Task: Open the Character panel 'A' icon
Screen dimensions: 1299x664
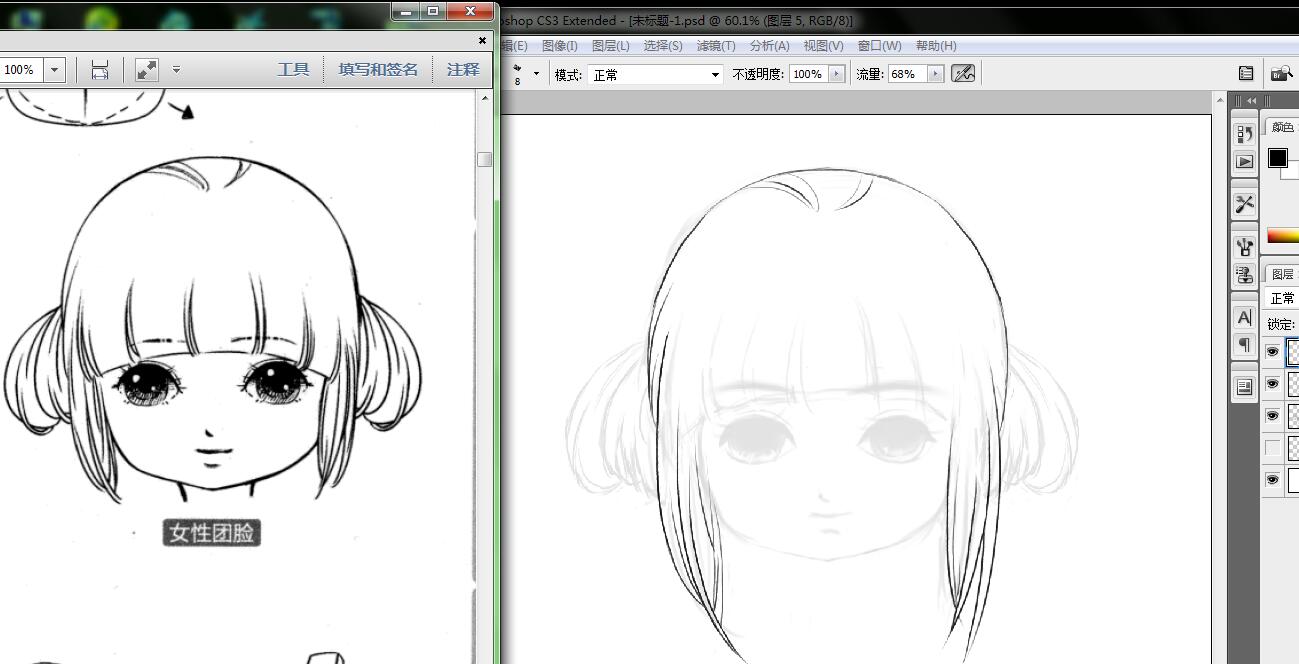Action: click(x=1245, y=318)
